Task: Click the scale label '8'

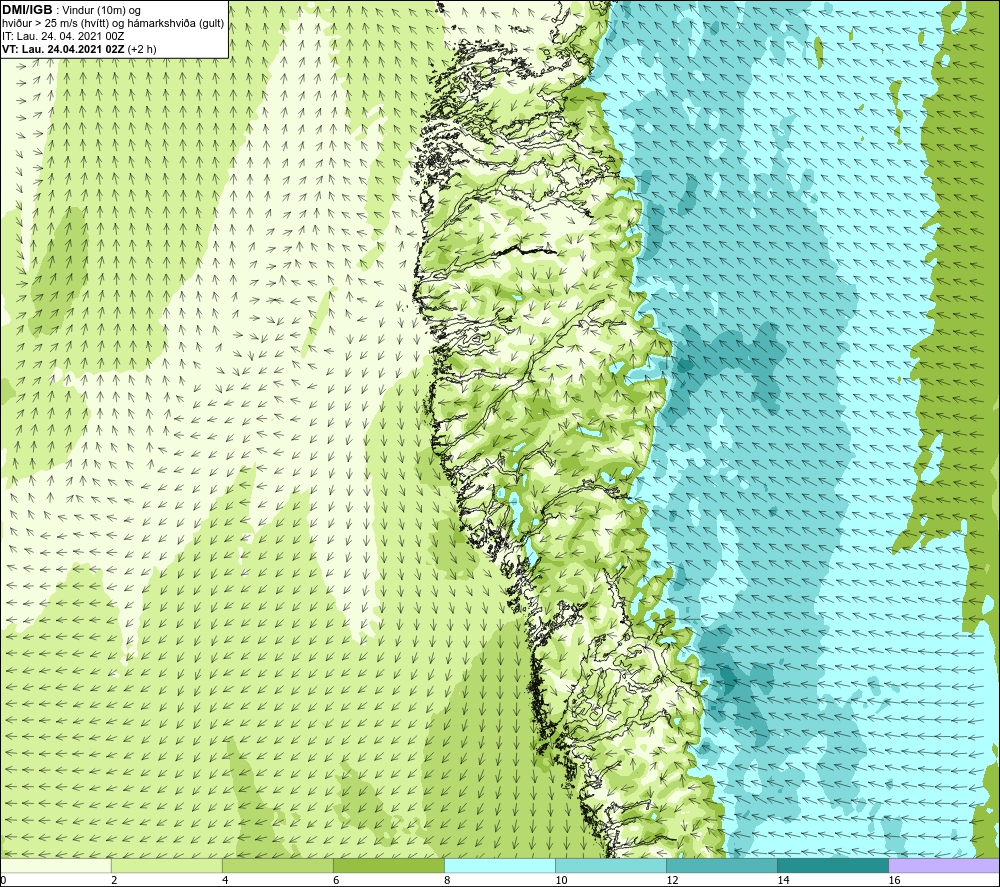Action: (447, 881)
